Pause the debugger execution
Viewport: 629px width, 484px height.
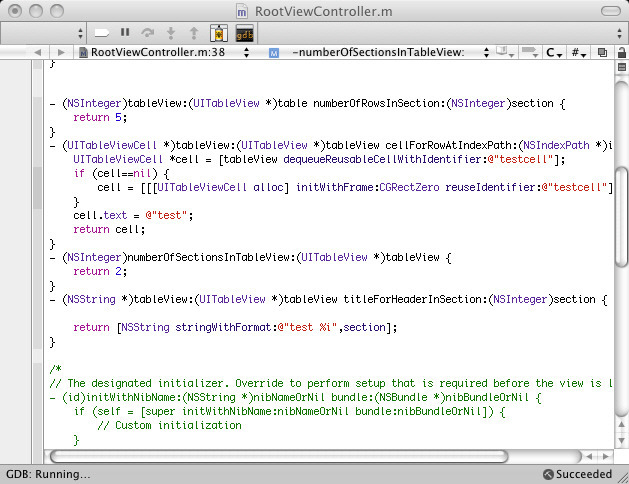click(x=125, y=32)
